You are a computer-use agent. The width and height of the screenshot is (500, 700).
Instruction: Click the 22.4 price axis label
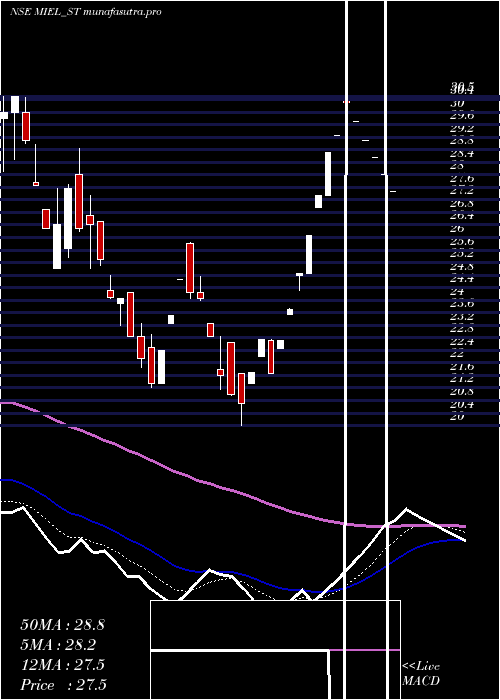[462, 342]
